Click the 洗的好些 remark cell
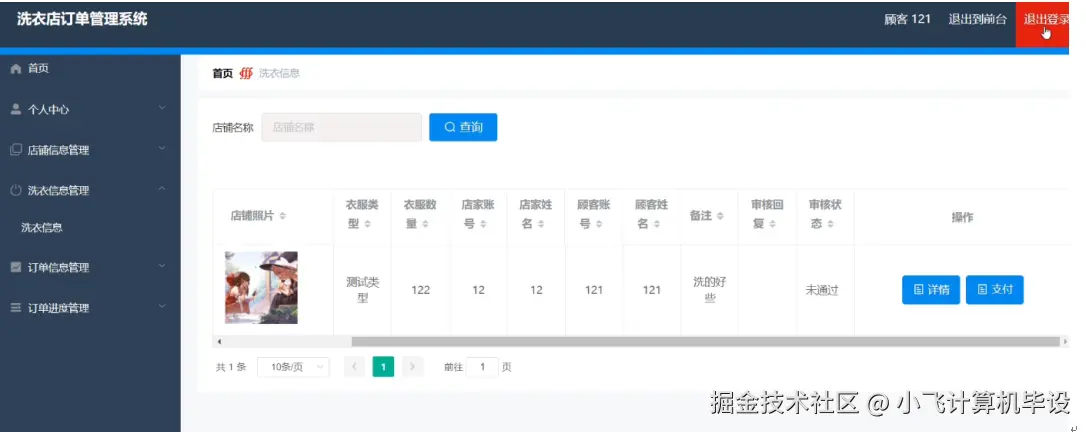The width and height of the screenshot is (1086, 432). 709,290
